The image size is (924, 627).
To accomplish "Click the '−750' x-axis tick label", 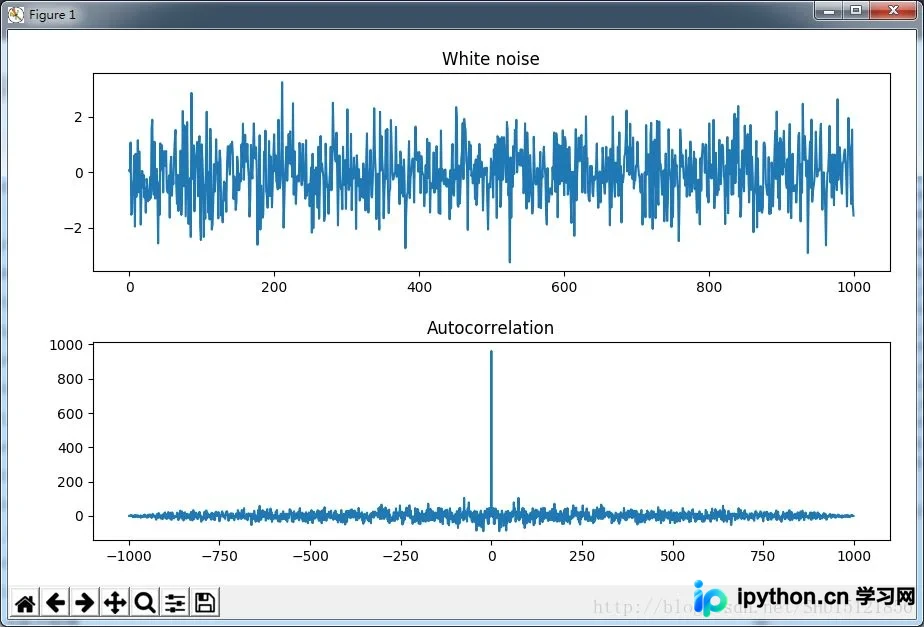I will pyautogui.click(x=220, y=556).
